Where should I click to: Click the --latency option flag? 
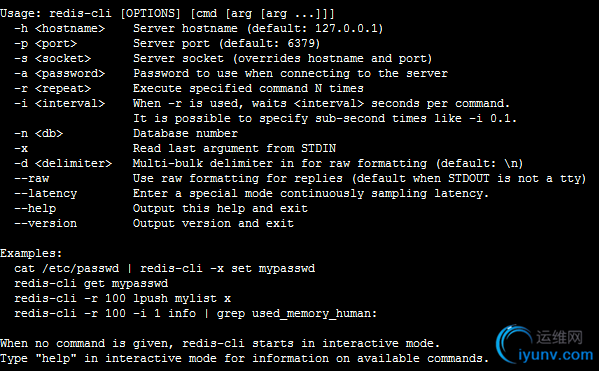click(x=45, y=194)
